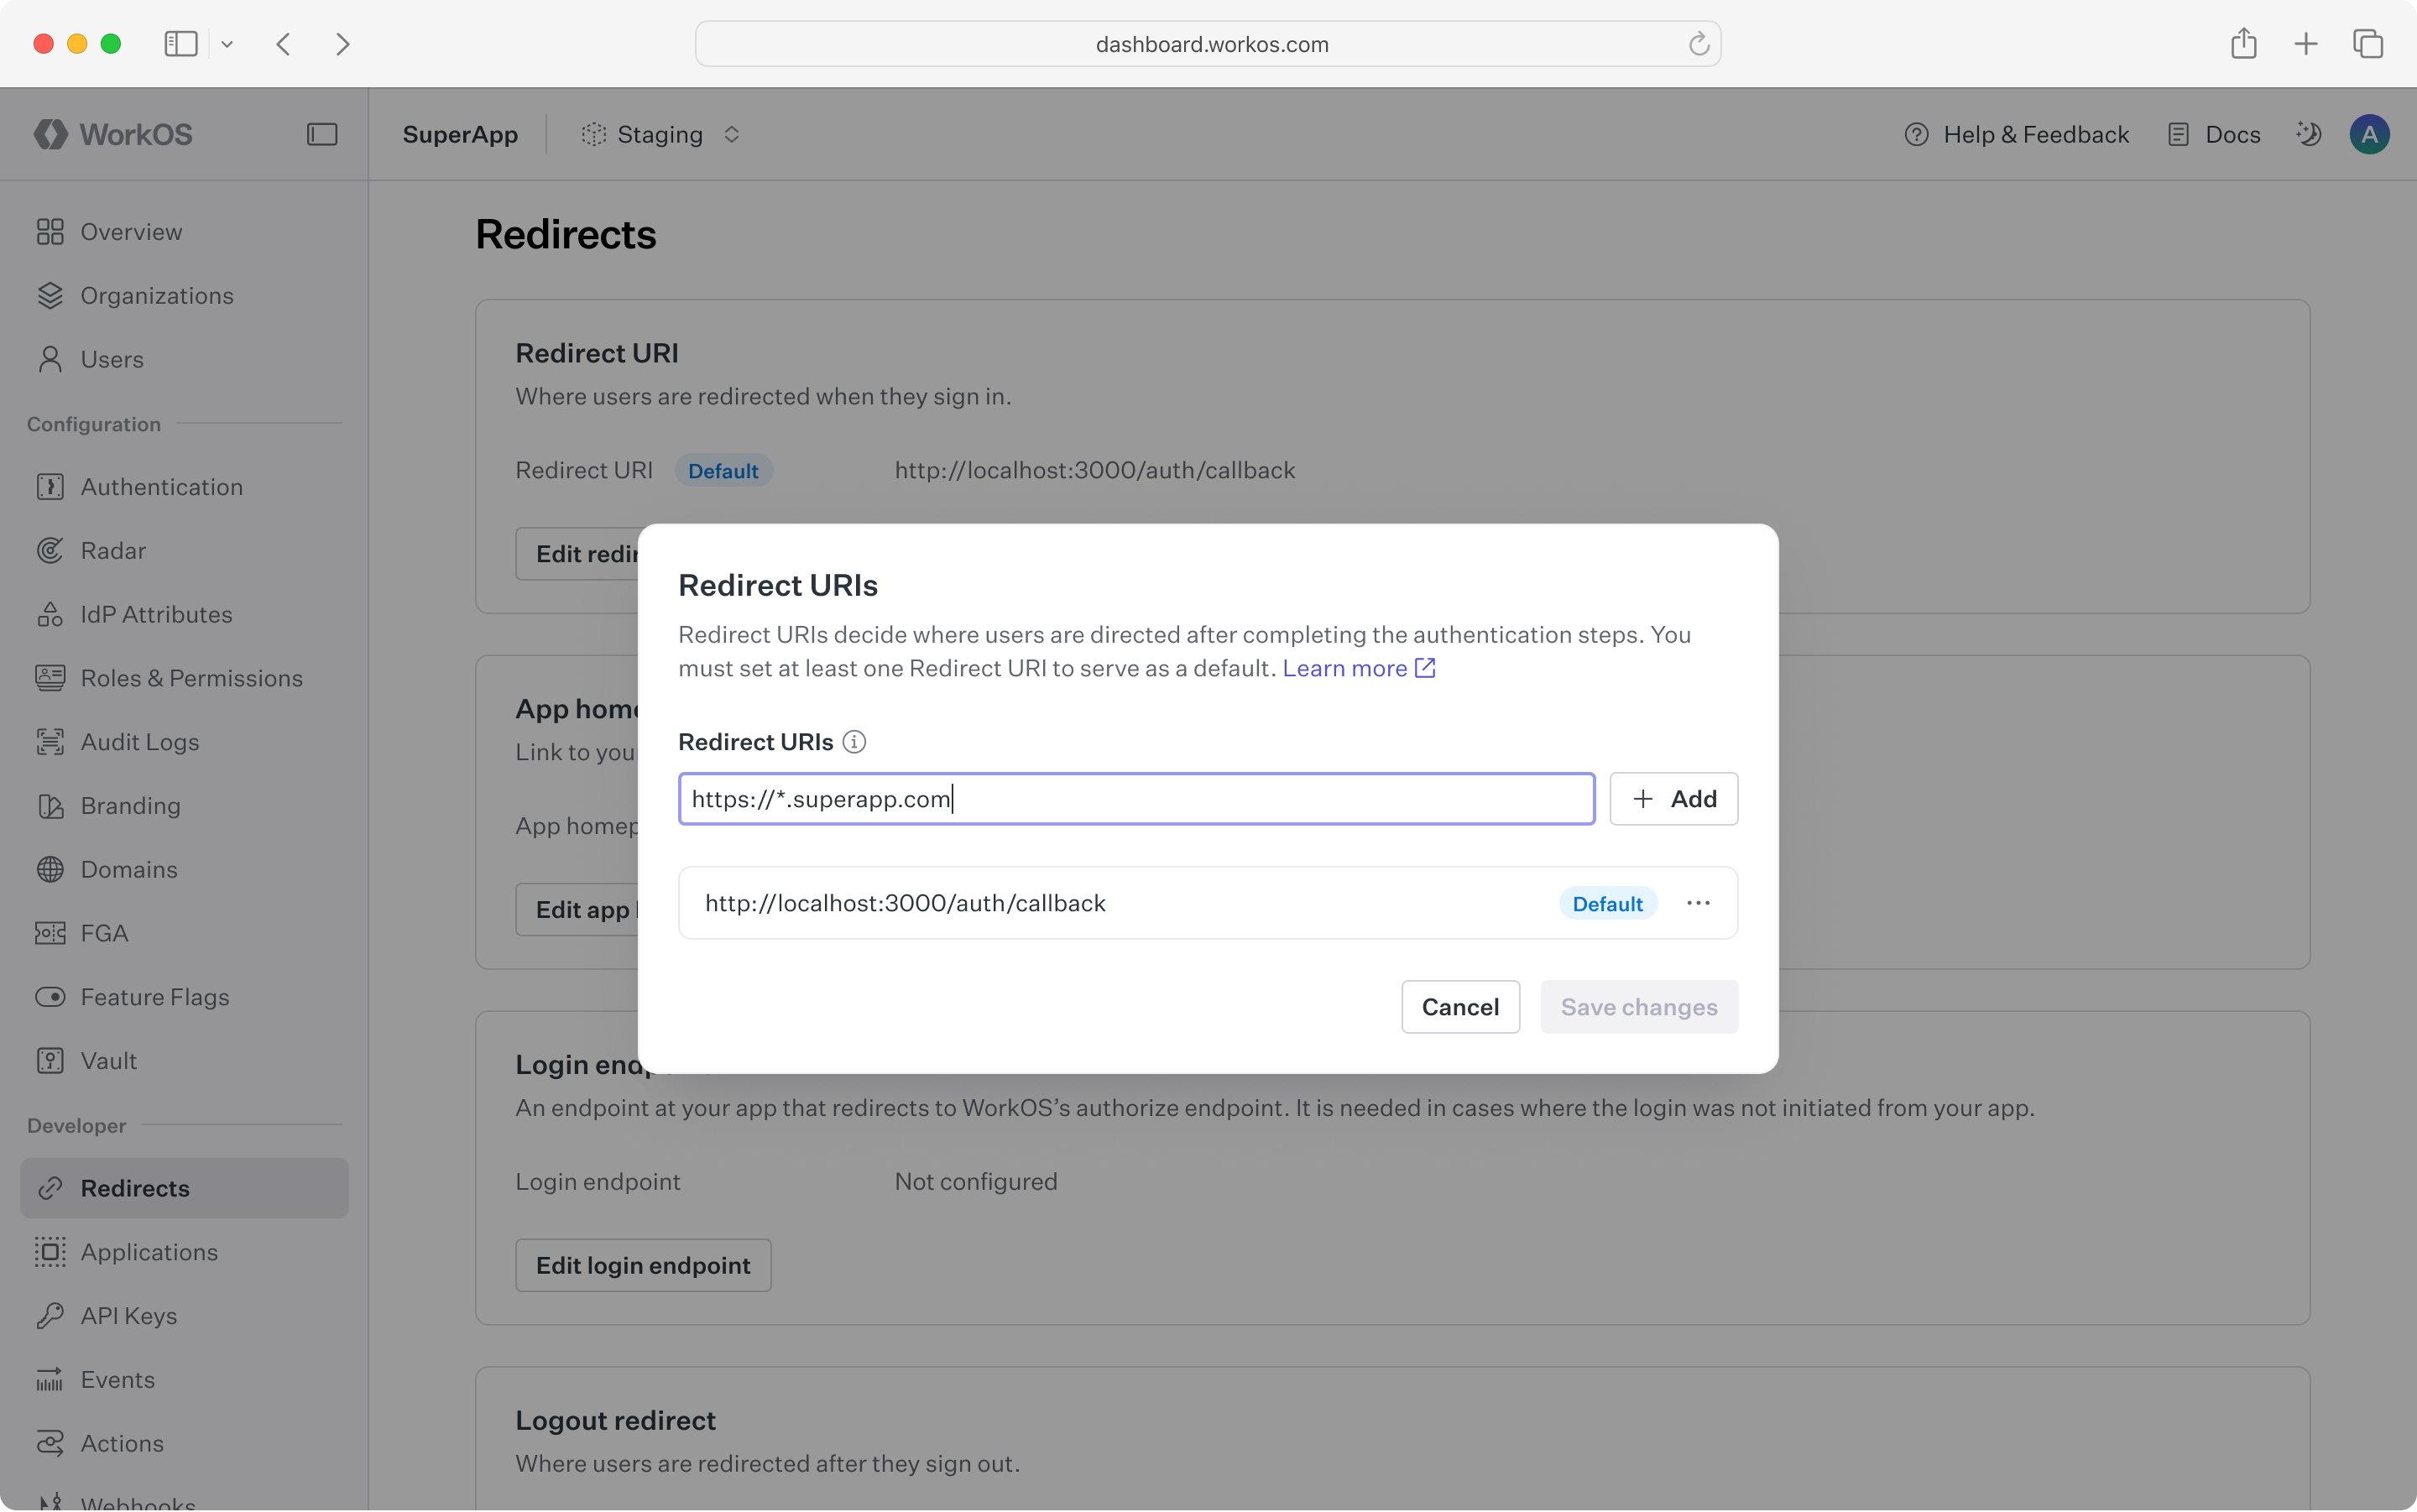Image resolution: width=2417 pixels, height=1512 pixels.
Task: Open Docs from top bar
Action: 2214,134
